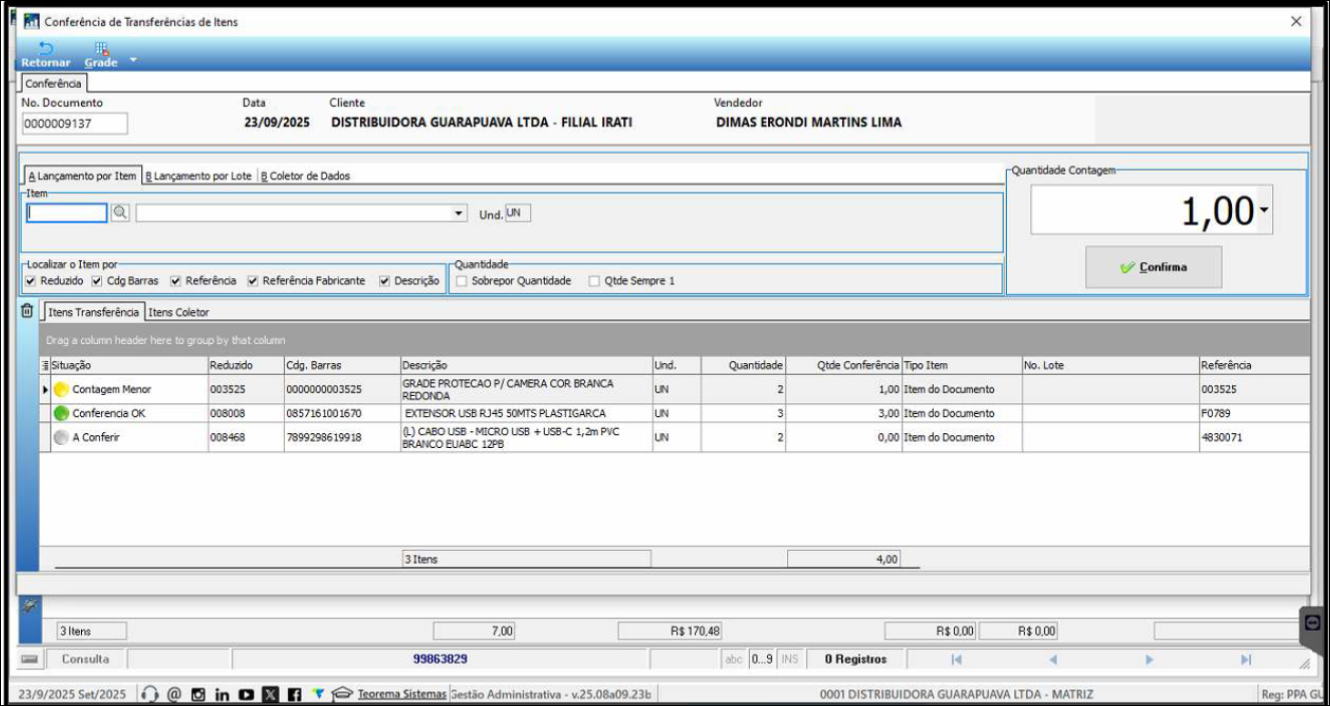Click the No. Documento input field

point(75,123)
